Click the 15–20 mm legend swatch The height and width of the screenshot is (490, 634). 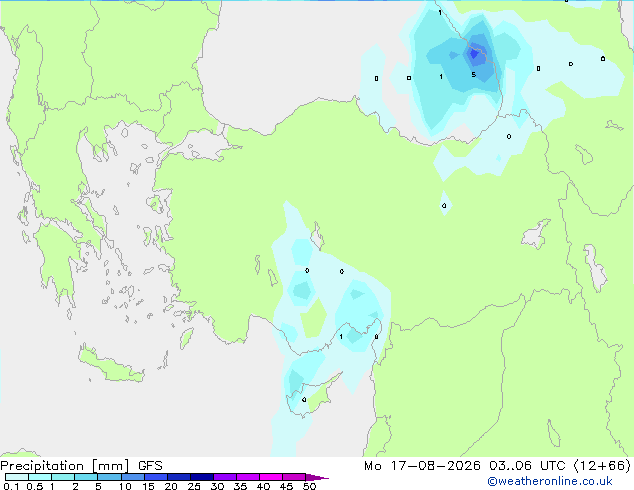coord(155,477)
